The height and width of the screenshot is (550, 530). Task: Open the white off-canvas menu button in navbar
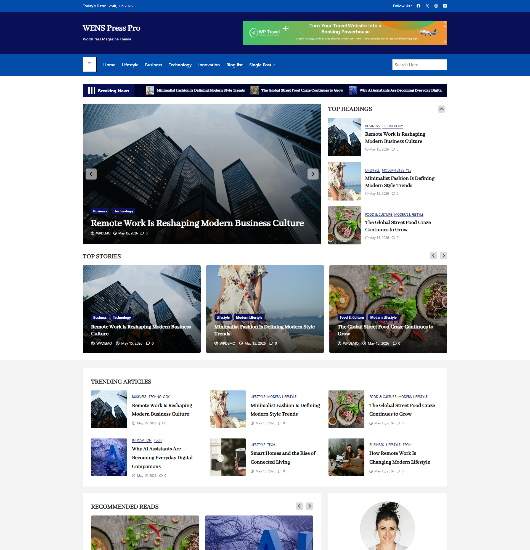89,65
